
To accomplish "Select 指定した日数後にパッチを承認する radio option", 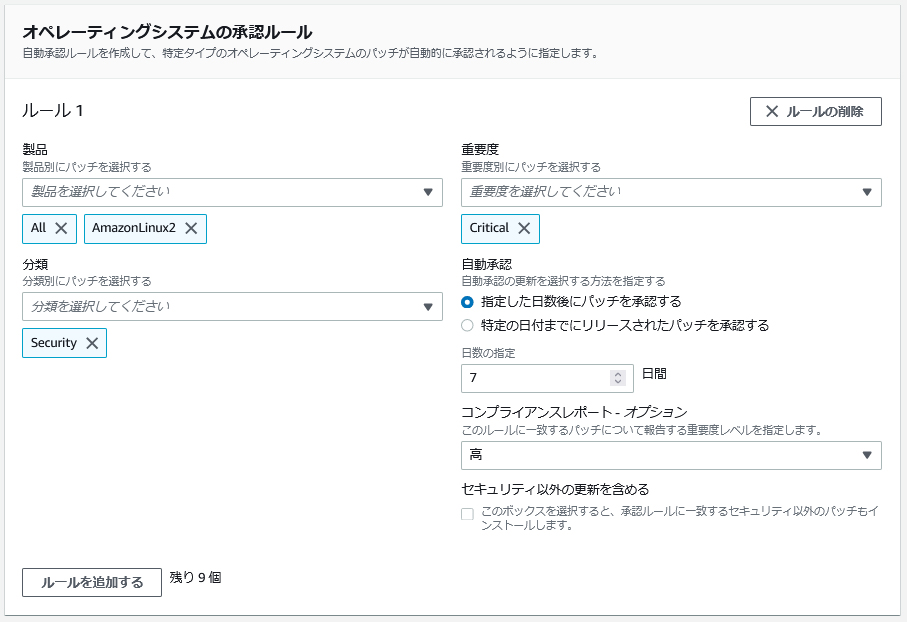I will (467, 302).
